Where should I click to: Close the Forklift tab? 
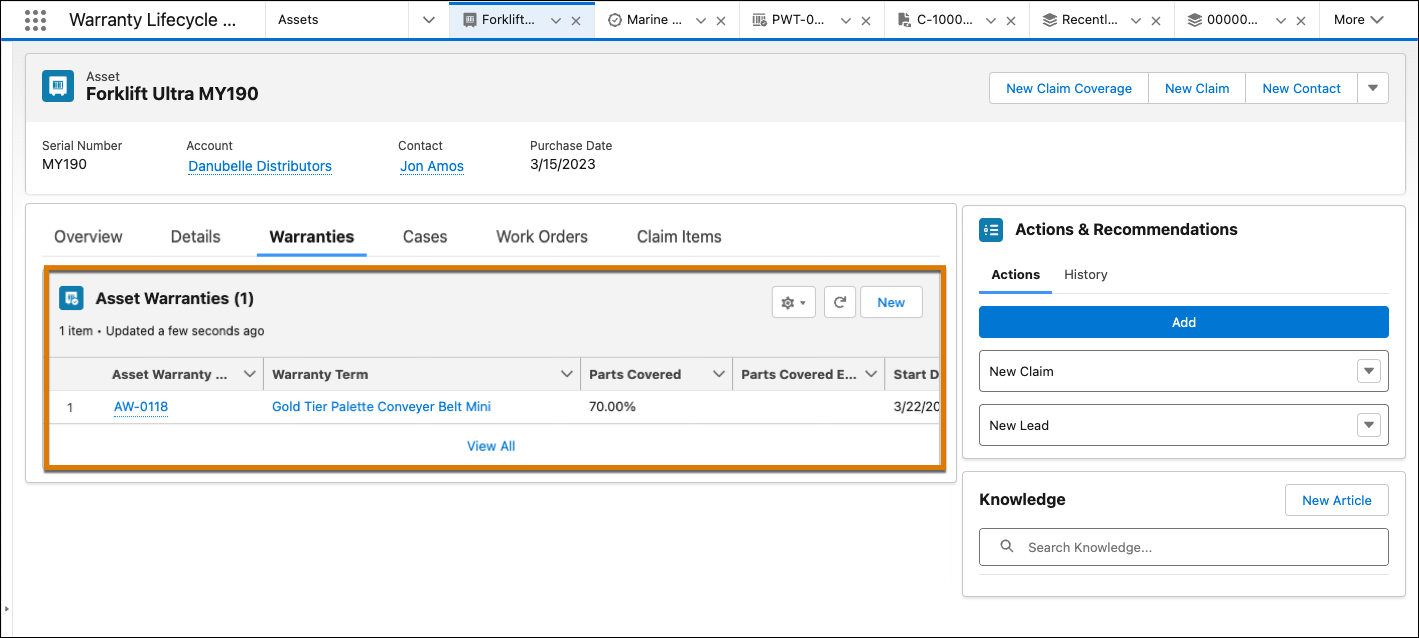pos(575,18)
